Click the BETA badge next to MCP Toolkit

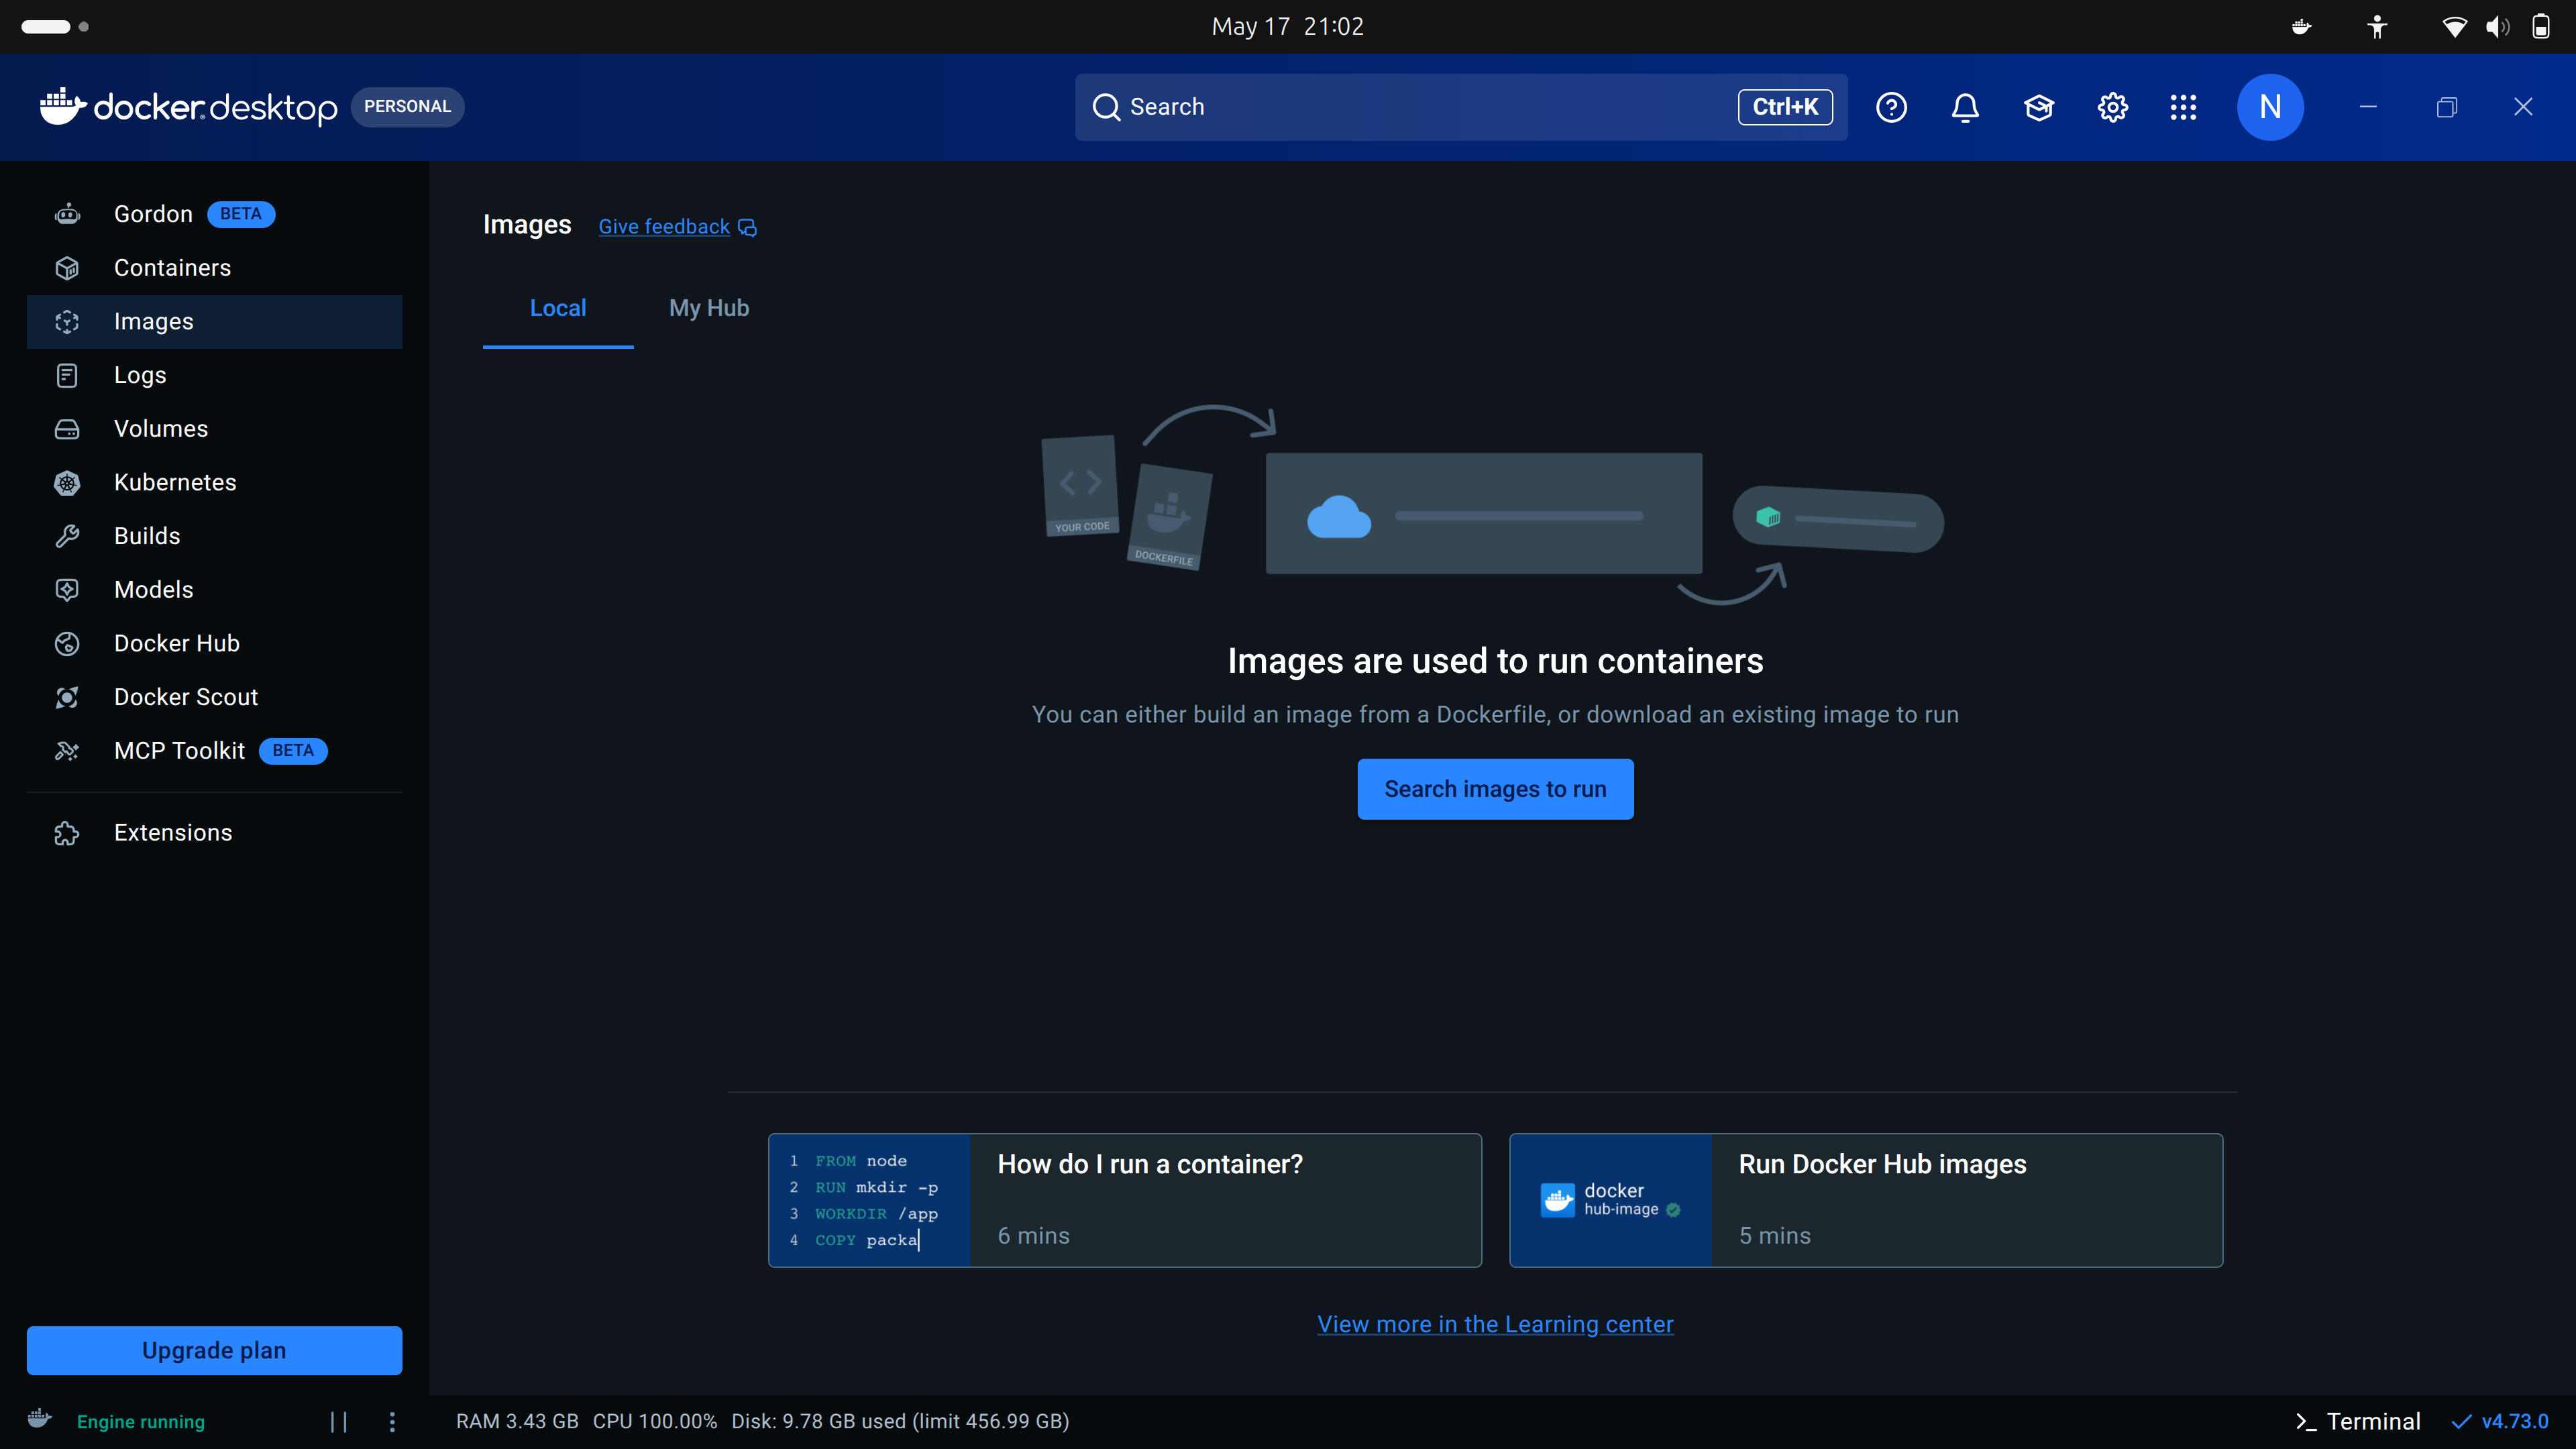tap(293, 751)
